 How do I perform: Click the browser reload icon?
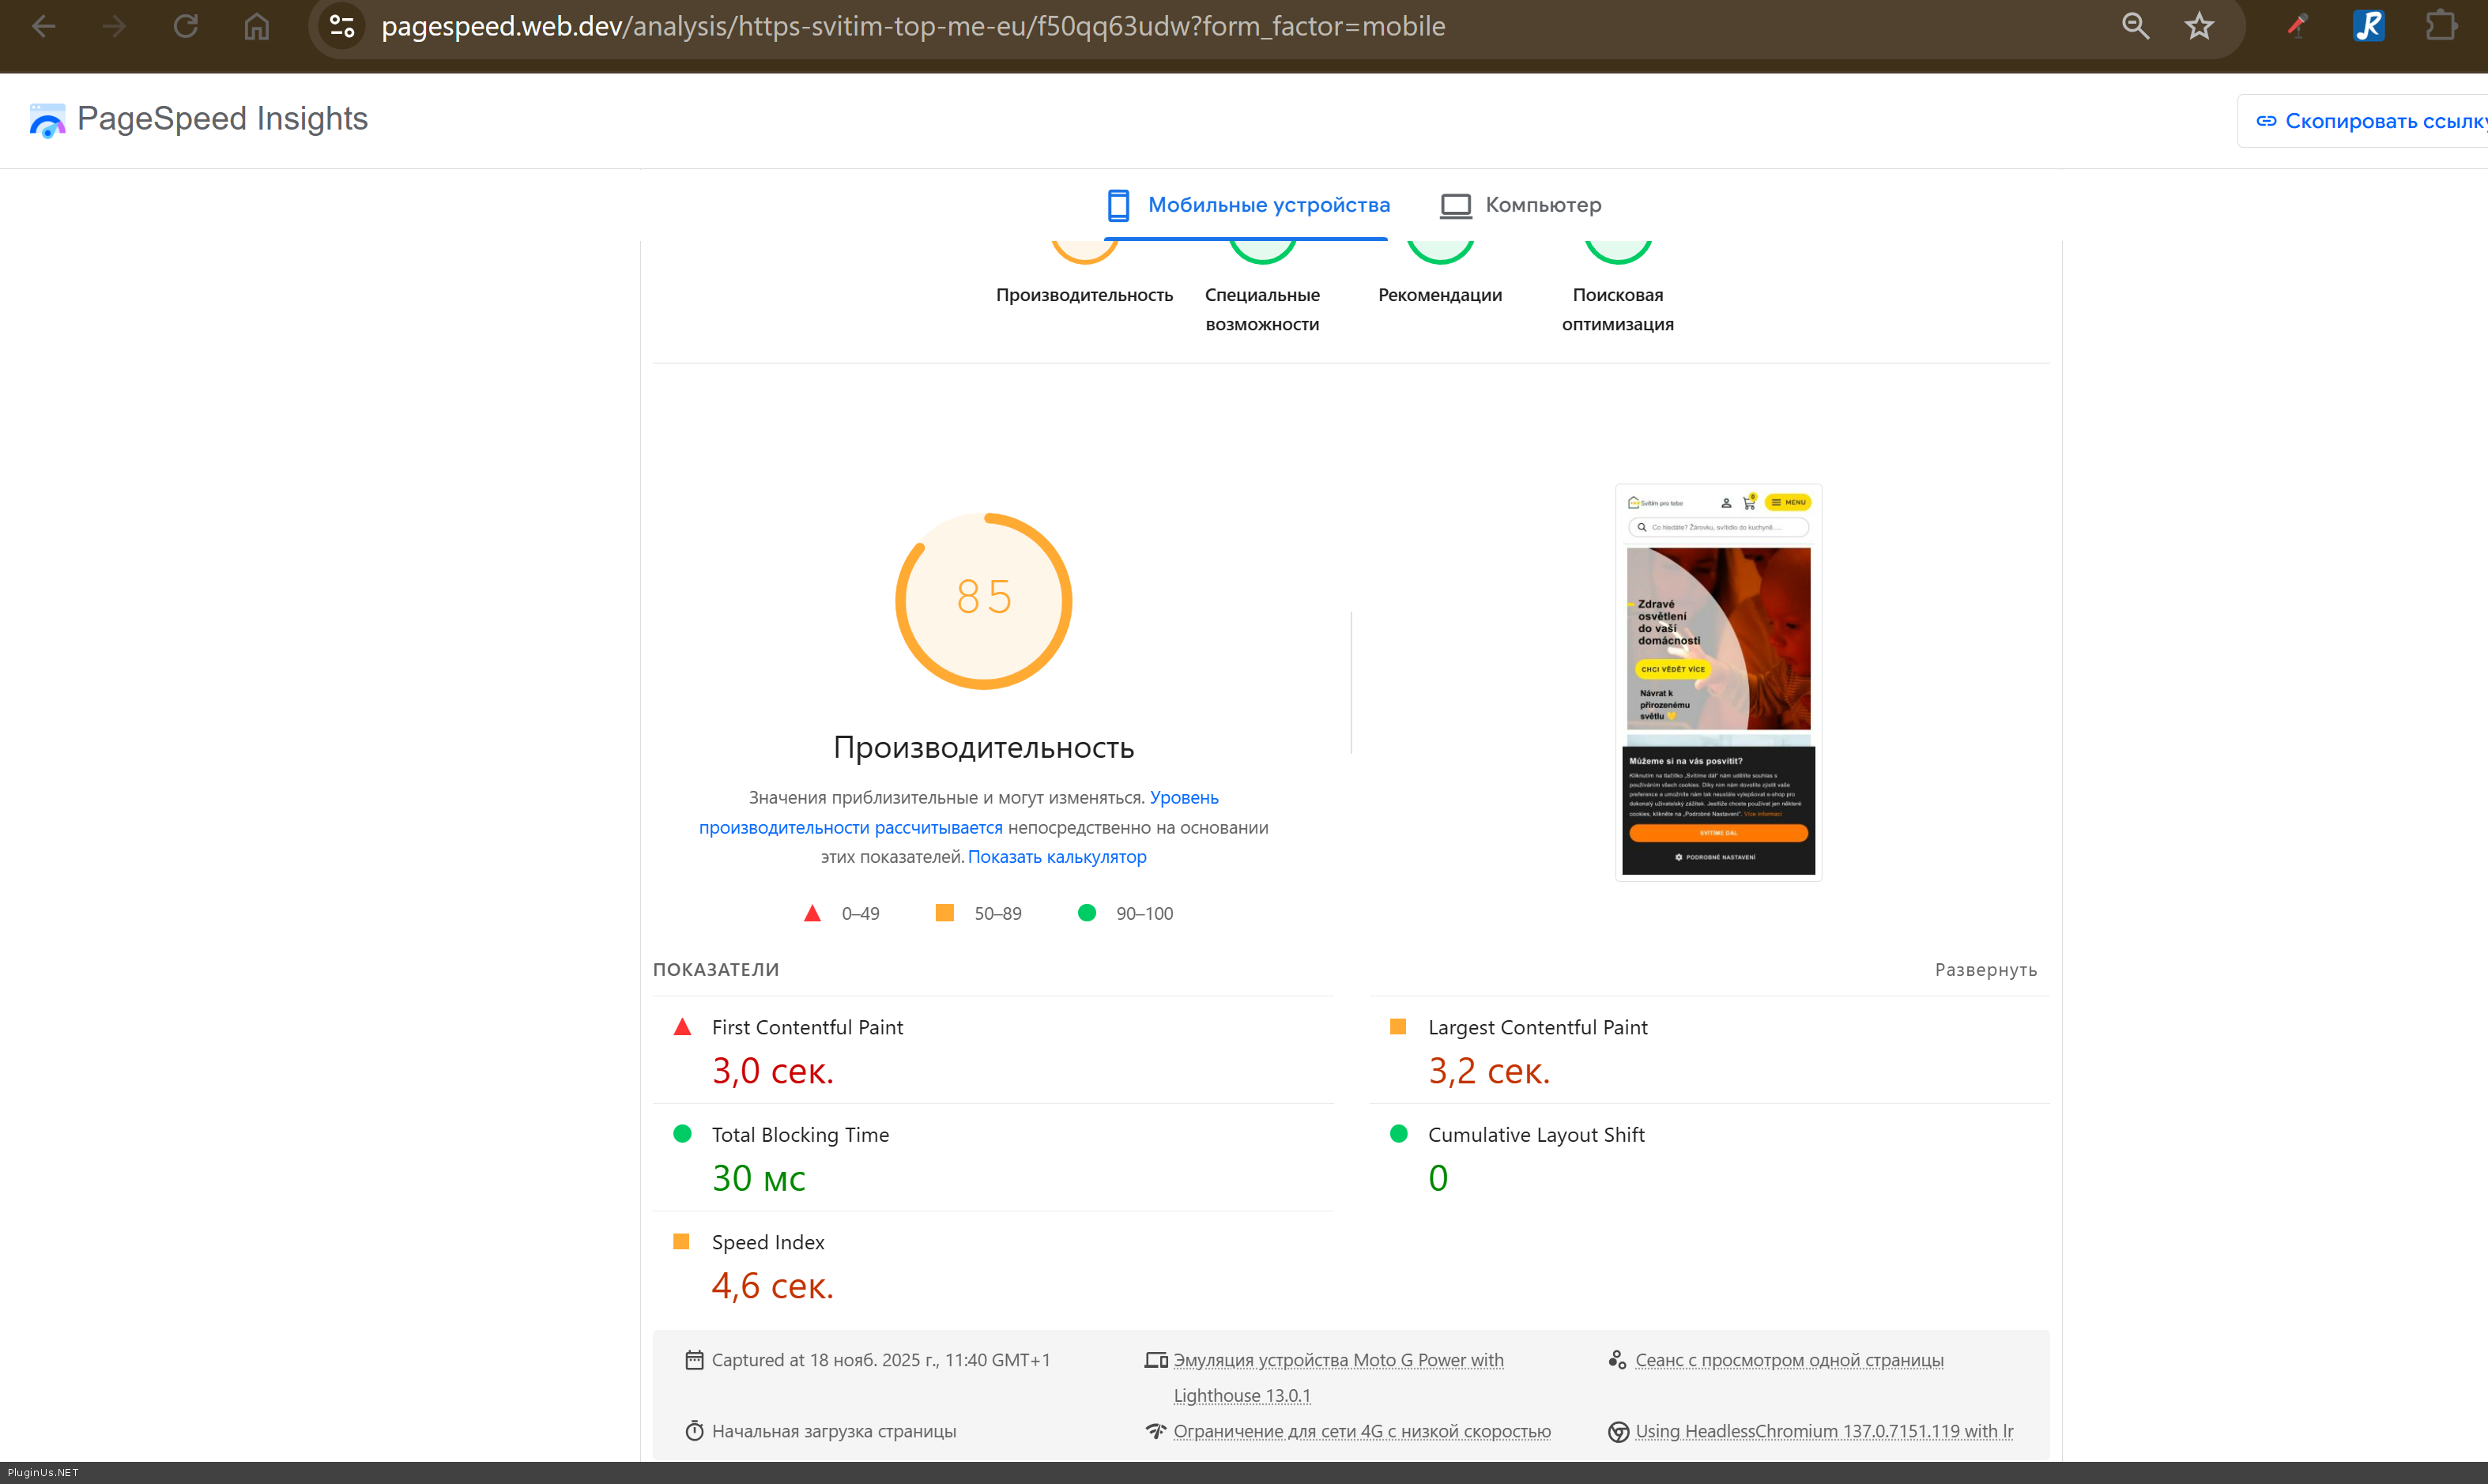click(x=186, y=26)
